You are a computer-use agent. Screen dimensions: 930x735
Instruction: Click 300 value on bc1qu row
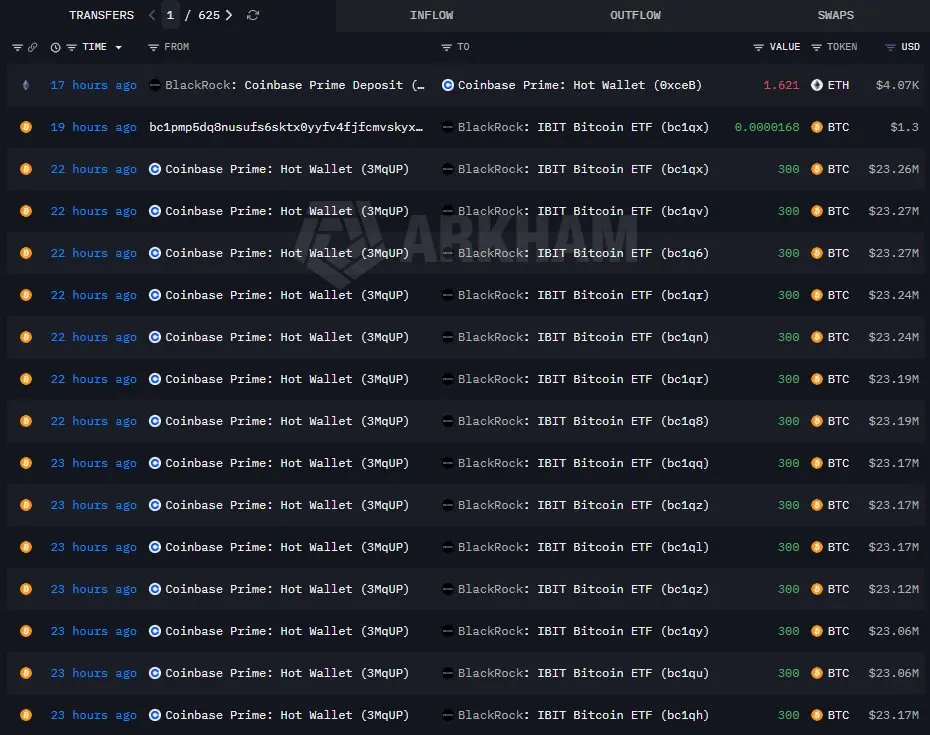[788, 673]
